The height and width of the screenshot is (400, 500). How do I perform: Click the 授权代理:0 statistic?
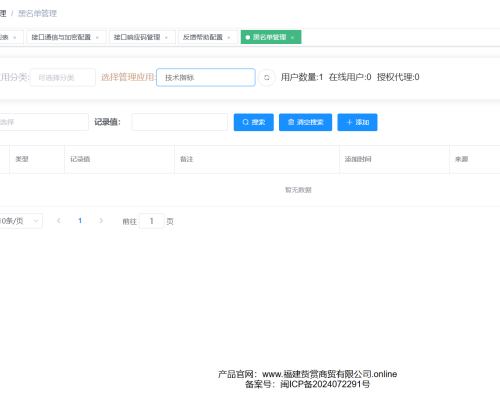[398, 77]
